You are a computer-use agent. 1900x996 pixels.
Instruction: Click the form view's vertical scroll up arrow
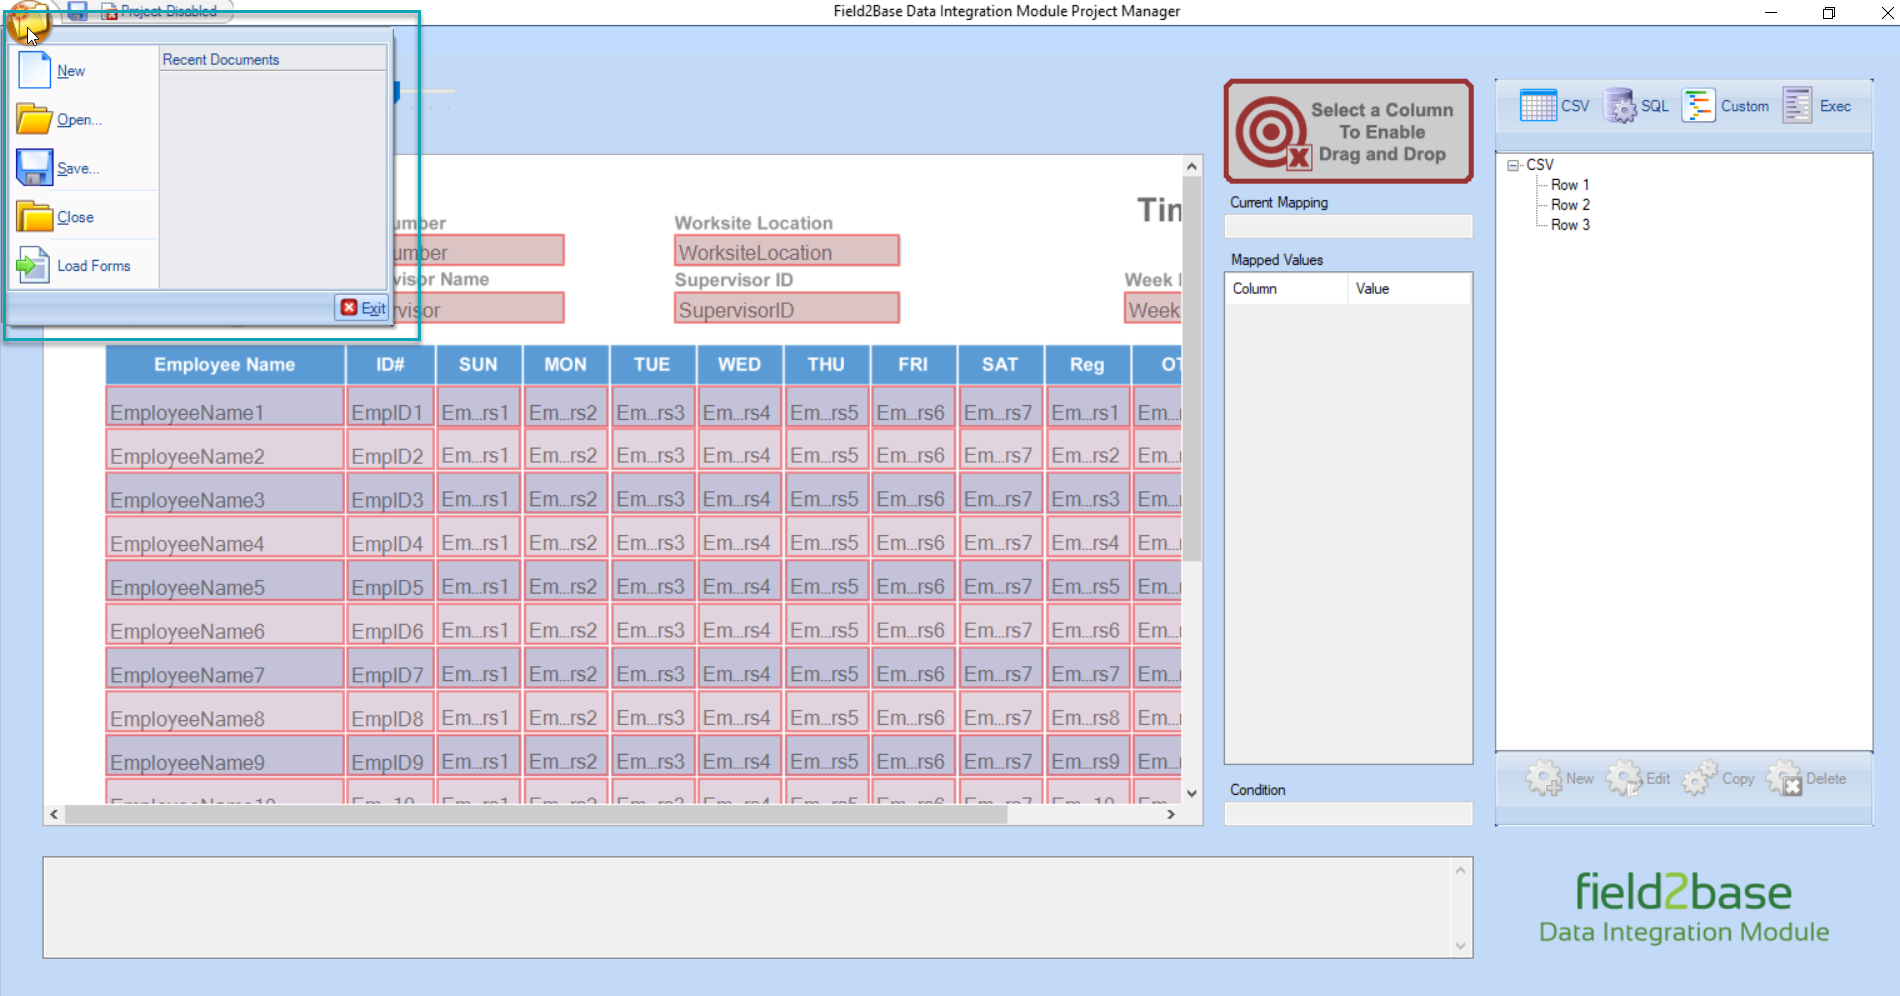[1192, 166]
